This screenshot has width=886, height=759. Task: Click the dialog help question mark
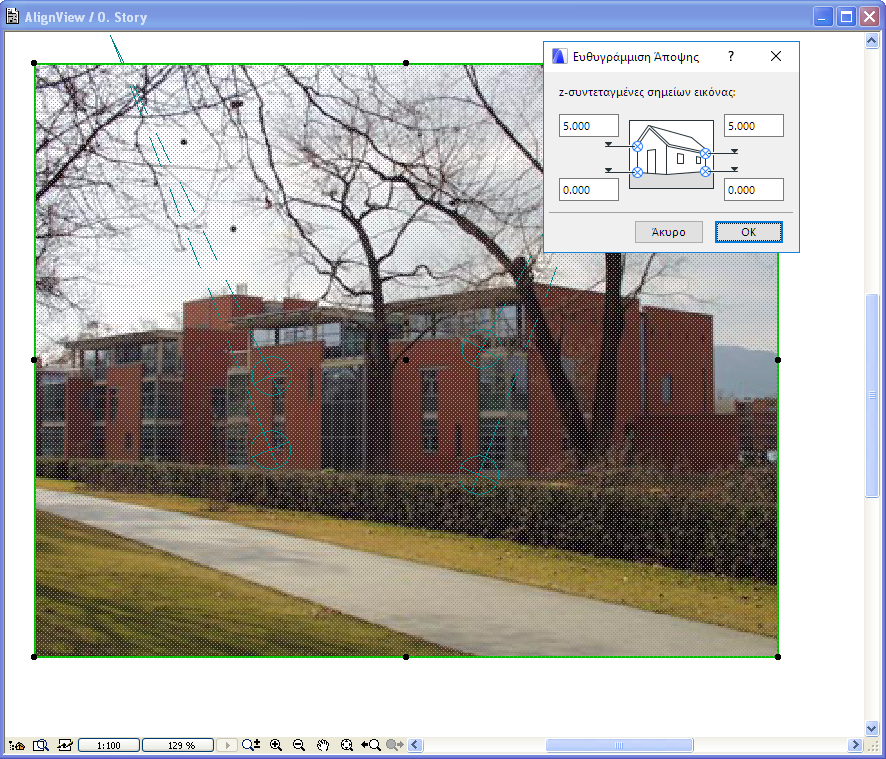tap(731, 56)
